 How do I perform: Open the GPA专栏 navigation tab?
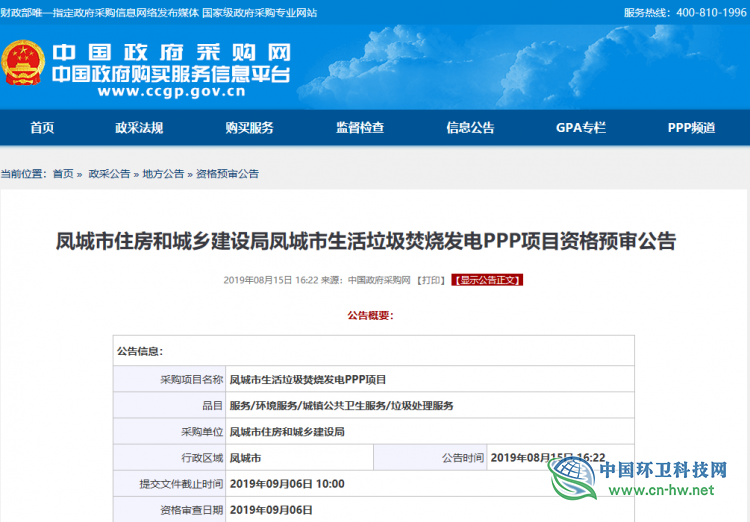click(581, 128)
